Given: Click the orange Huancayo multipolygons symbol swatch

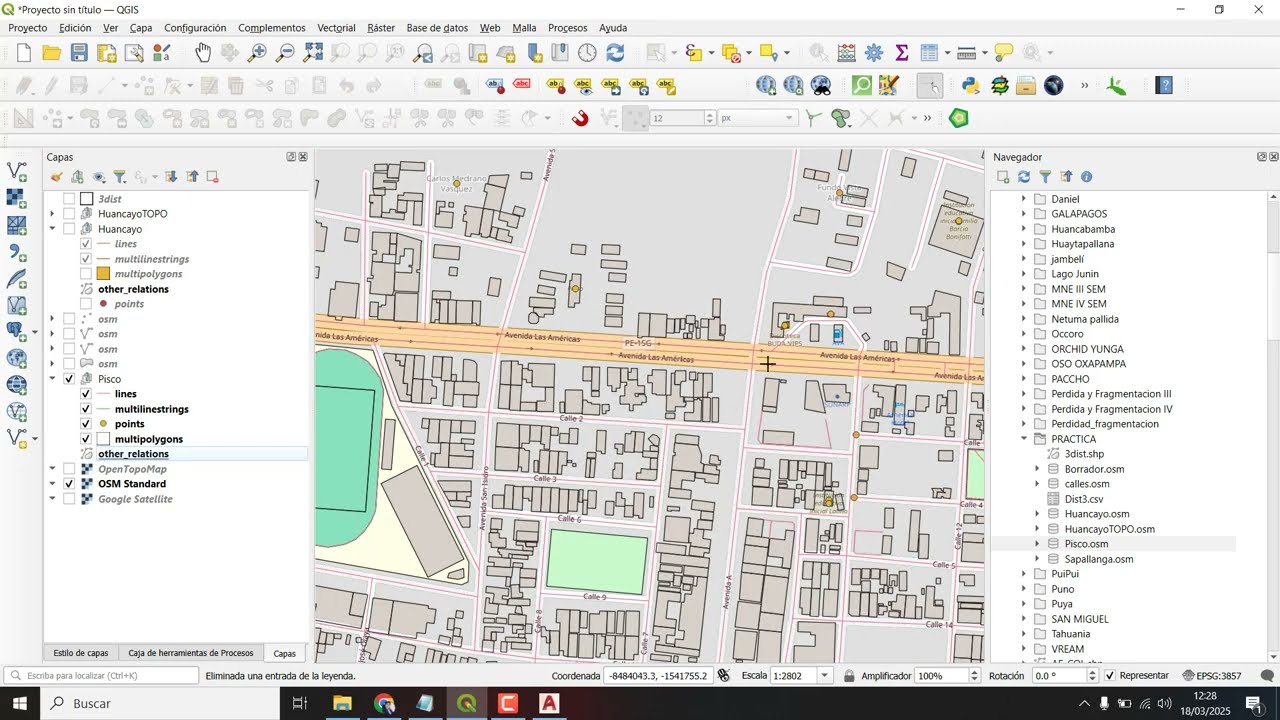Looking at the screenshot, I should tap(103, 274).
